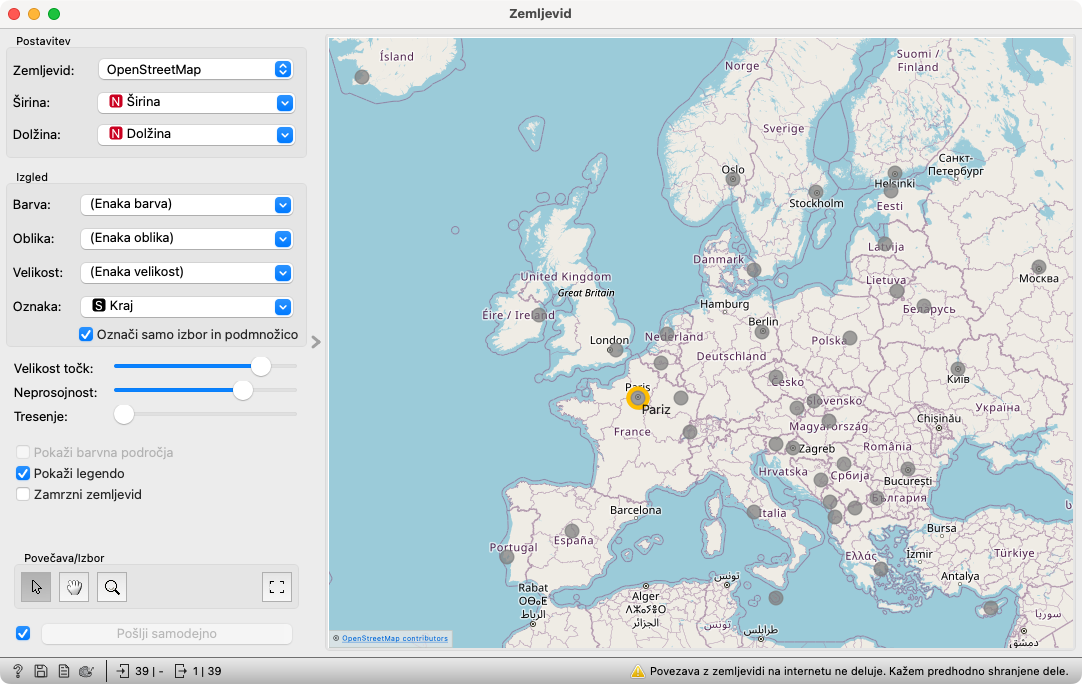The width and height of the screenshot is (1082, 684).
Task: Open help via question mark icon
Action: click(17, 671)
